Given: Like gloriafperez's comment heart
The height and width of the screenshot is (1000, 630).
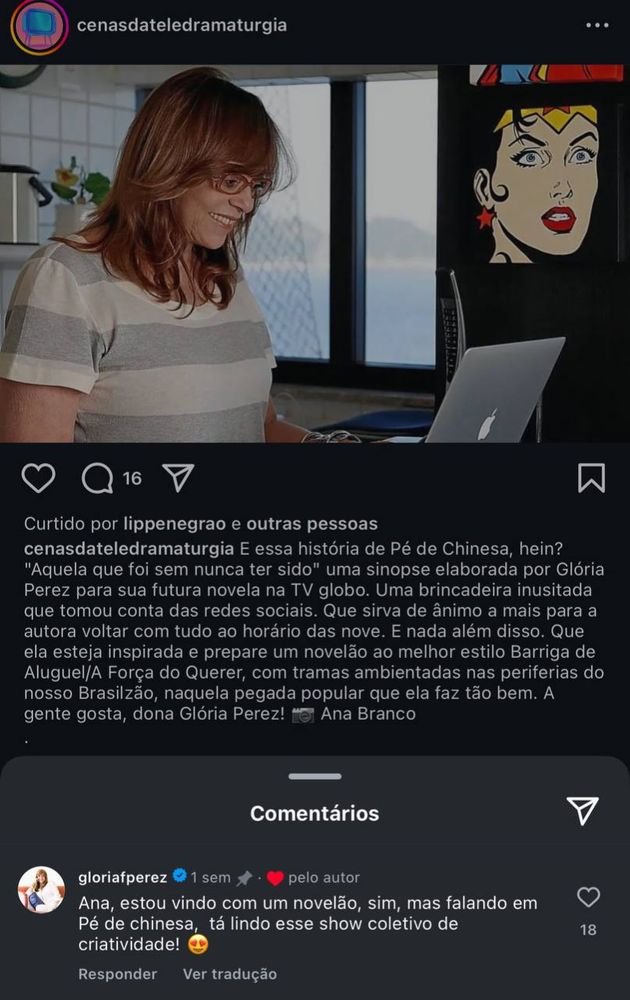Looking at the screenshot, I should click(588, 897).
